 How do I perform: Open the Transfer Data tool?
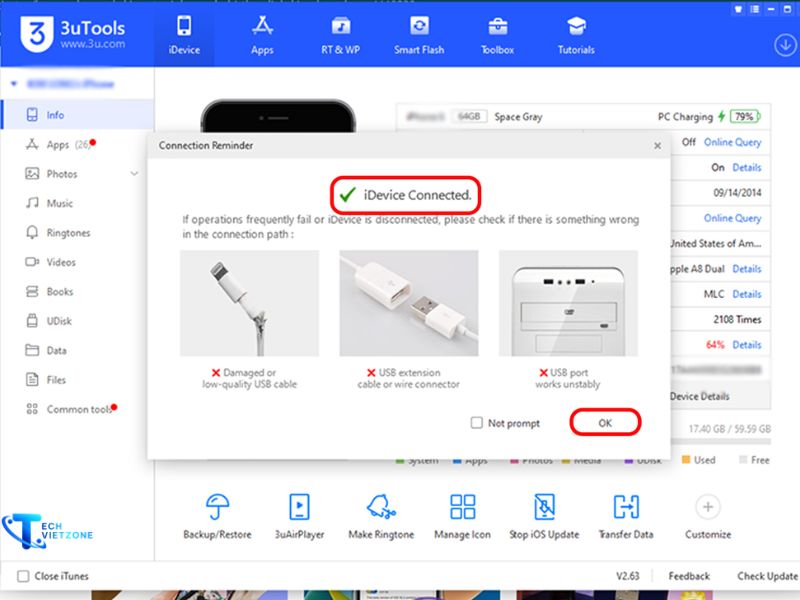(x=626, y=516)
